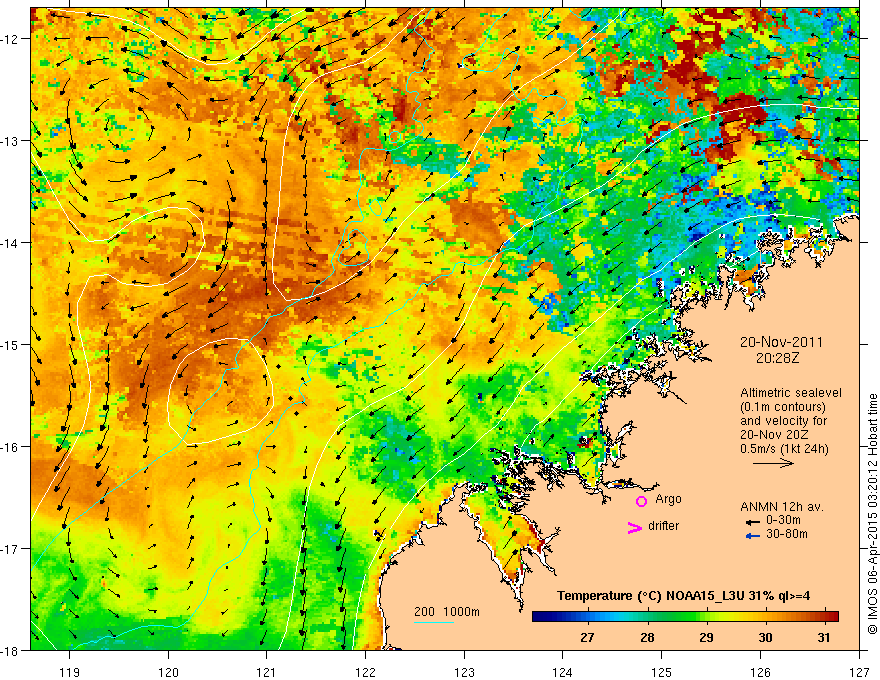Click the magenta Argo circle legend symbol
The width and height of the screenshot is (880, 680).
[641, 501]
